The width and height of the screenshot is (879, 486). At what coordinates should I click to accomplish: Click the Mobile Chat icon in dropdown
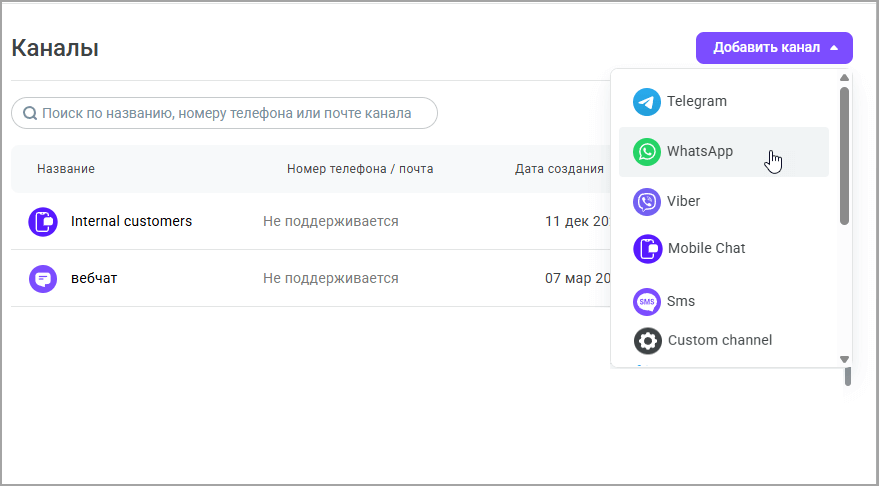pos(647,249)
